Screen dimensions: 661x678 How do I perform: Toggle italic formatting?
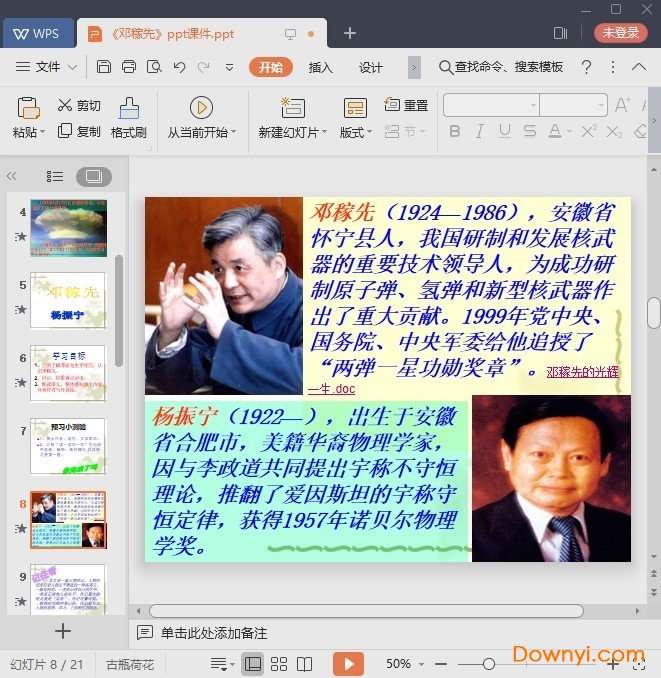click(479, 131)
